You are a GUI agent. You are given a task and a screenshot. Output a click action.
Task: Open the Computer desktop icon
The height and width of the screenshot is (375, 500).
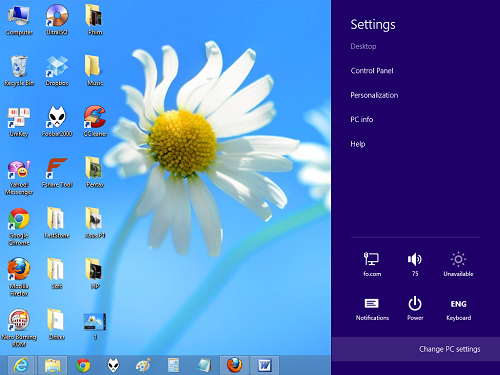19,20
